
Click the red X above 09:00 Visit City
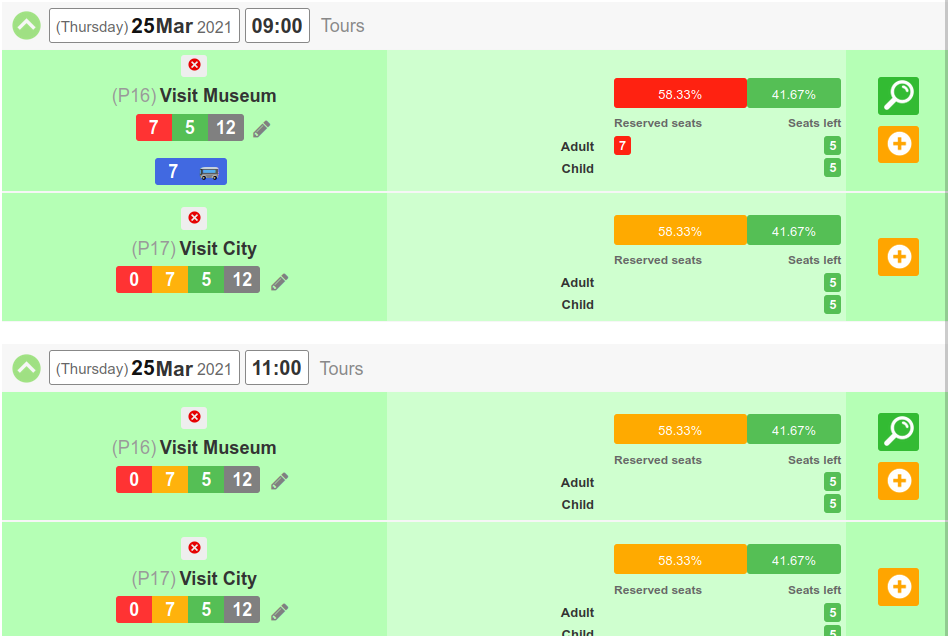pyautogui.click(x=194, y=218)
